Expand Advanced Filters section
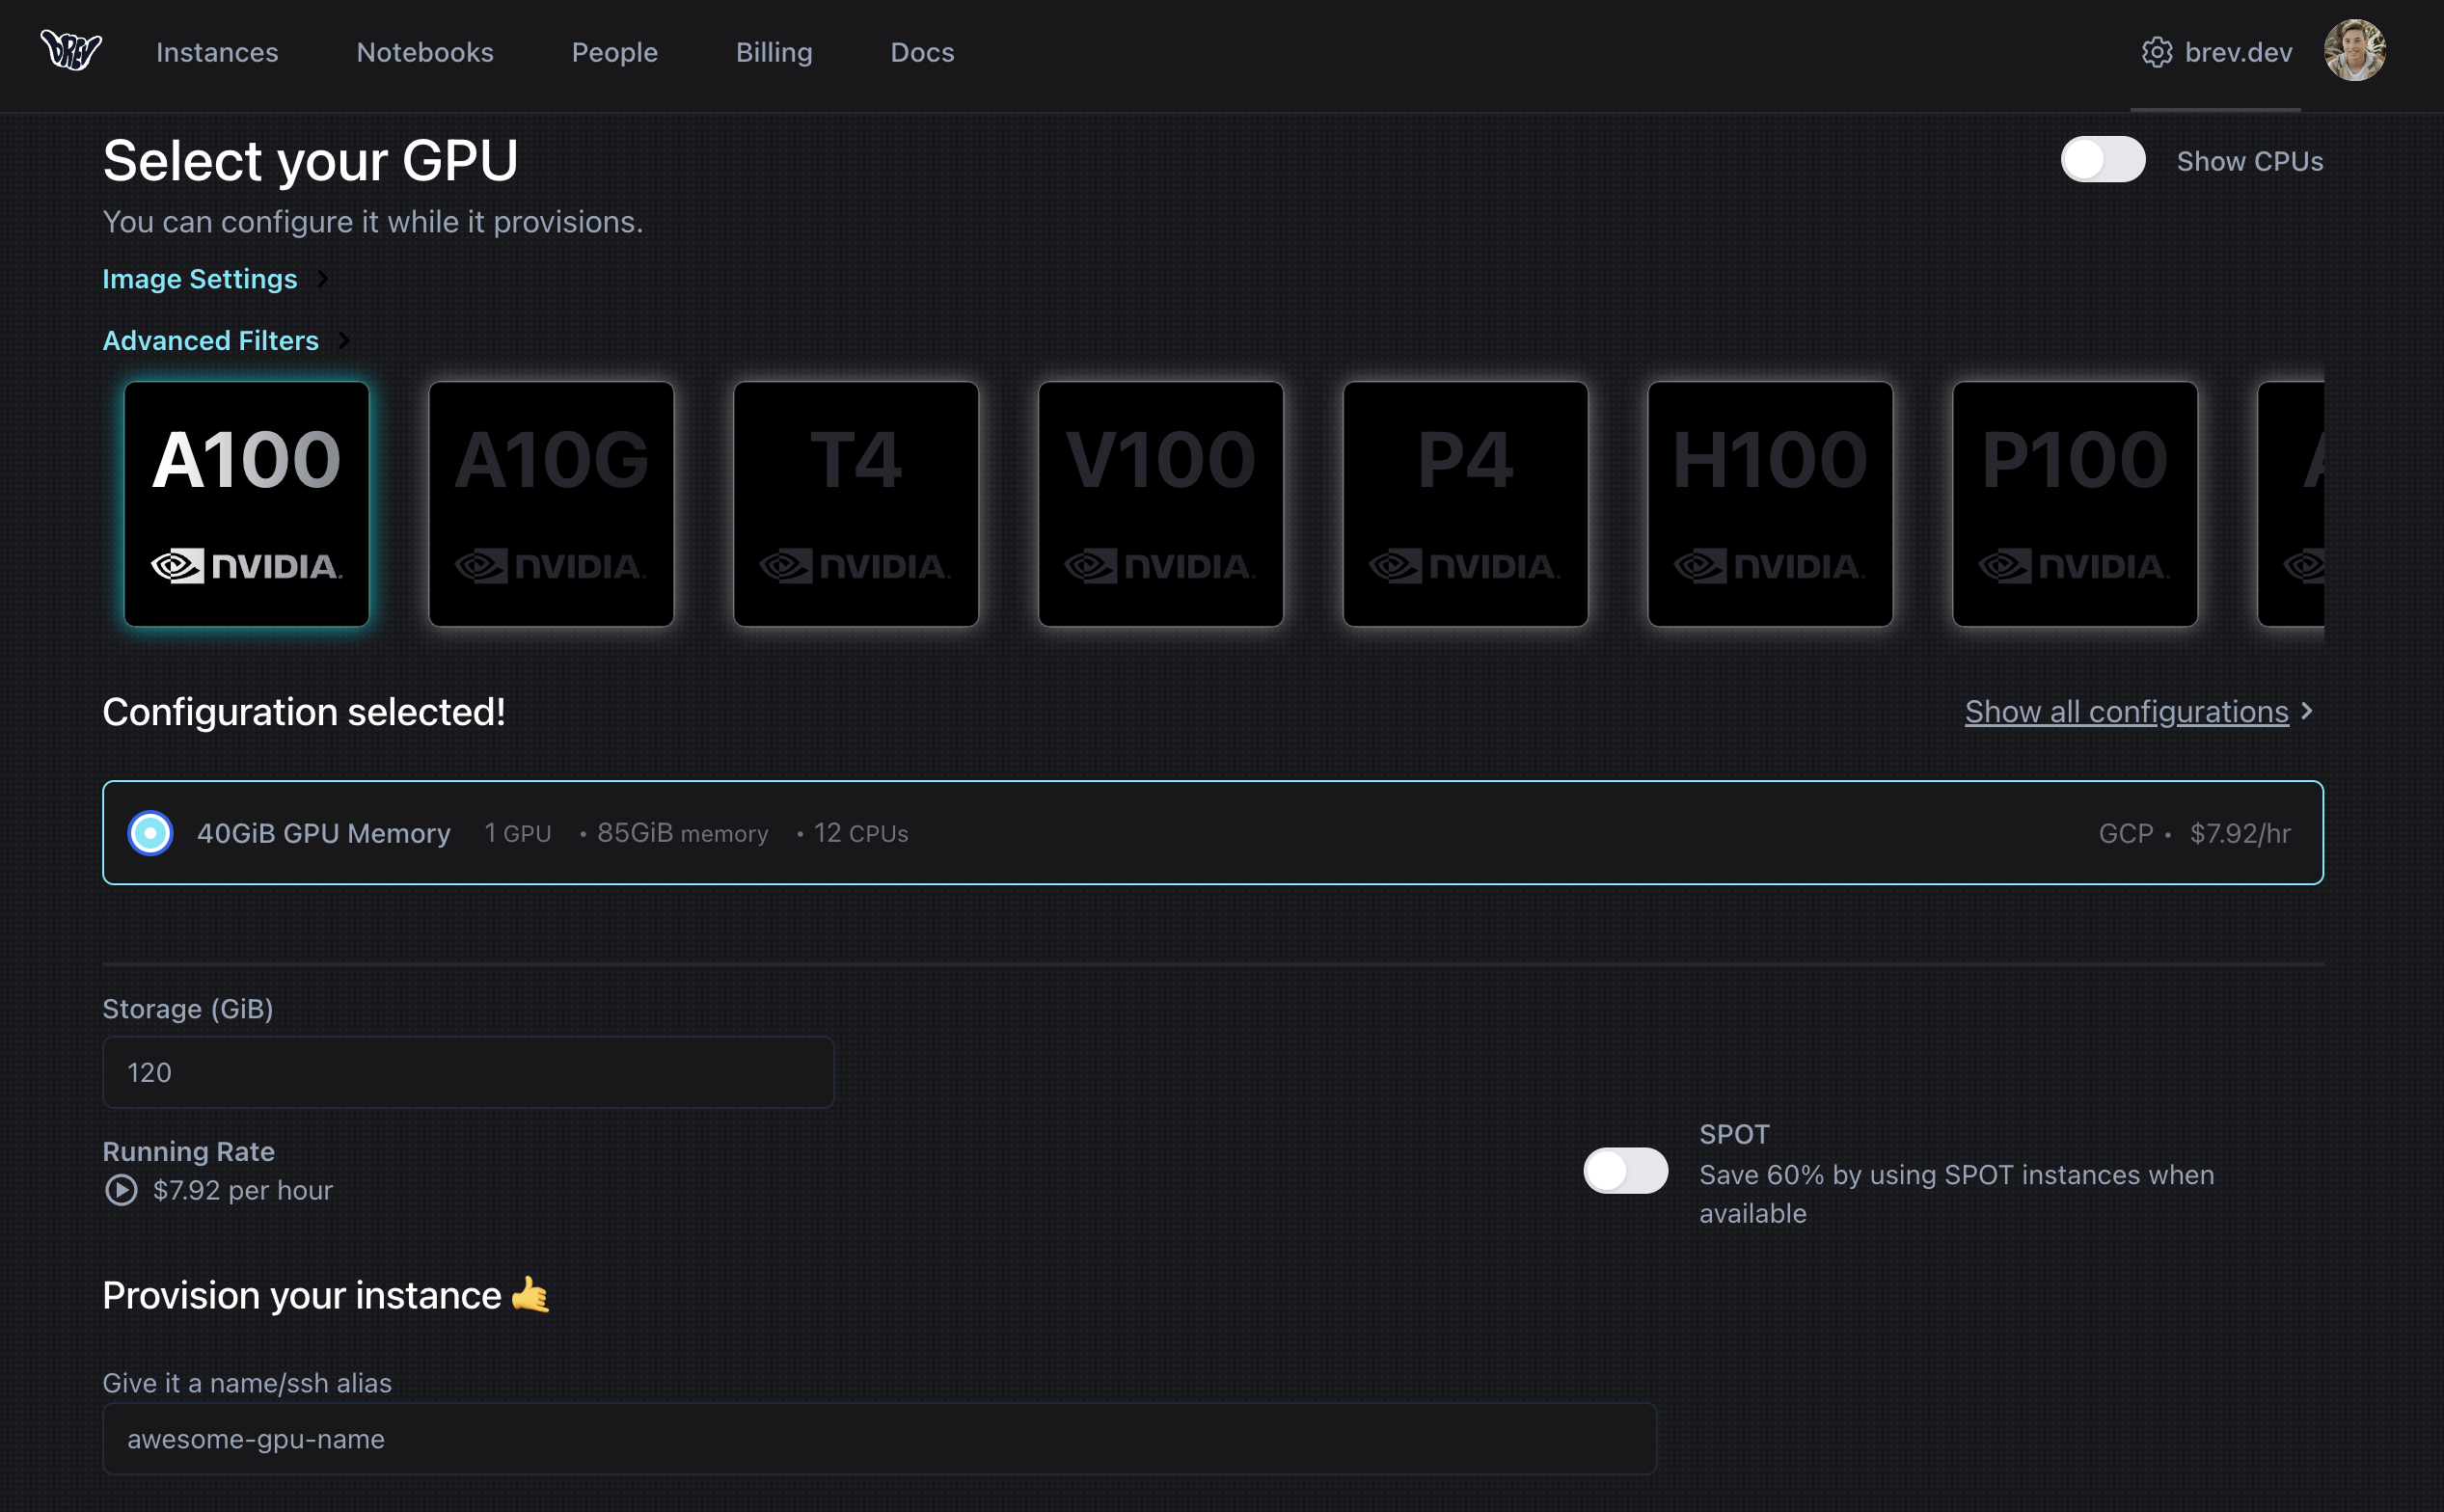This screenshot has width=2444, height=1512. coord(211,341)
